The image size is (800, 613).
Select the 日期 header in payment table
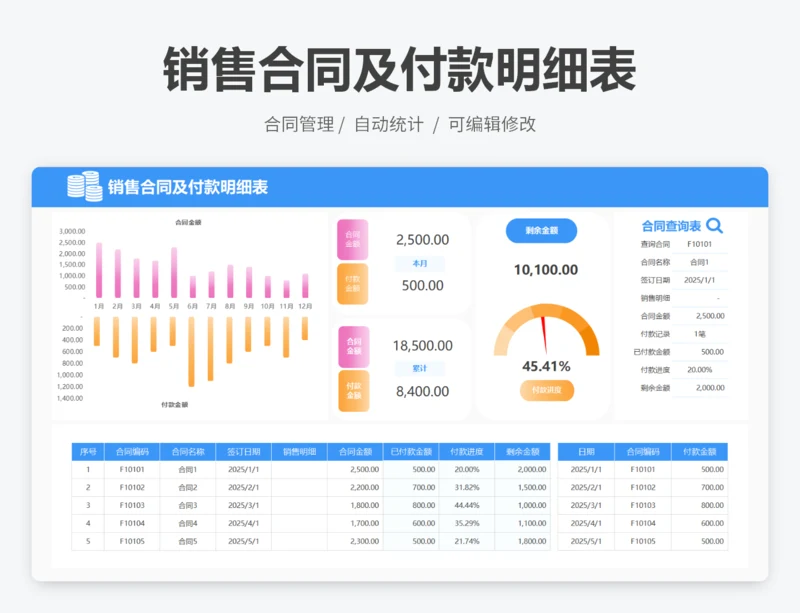point(586,452)
